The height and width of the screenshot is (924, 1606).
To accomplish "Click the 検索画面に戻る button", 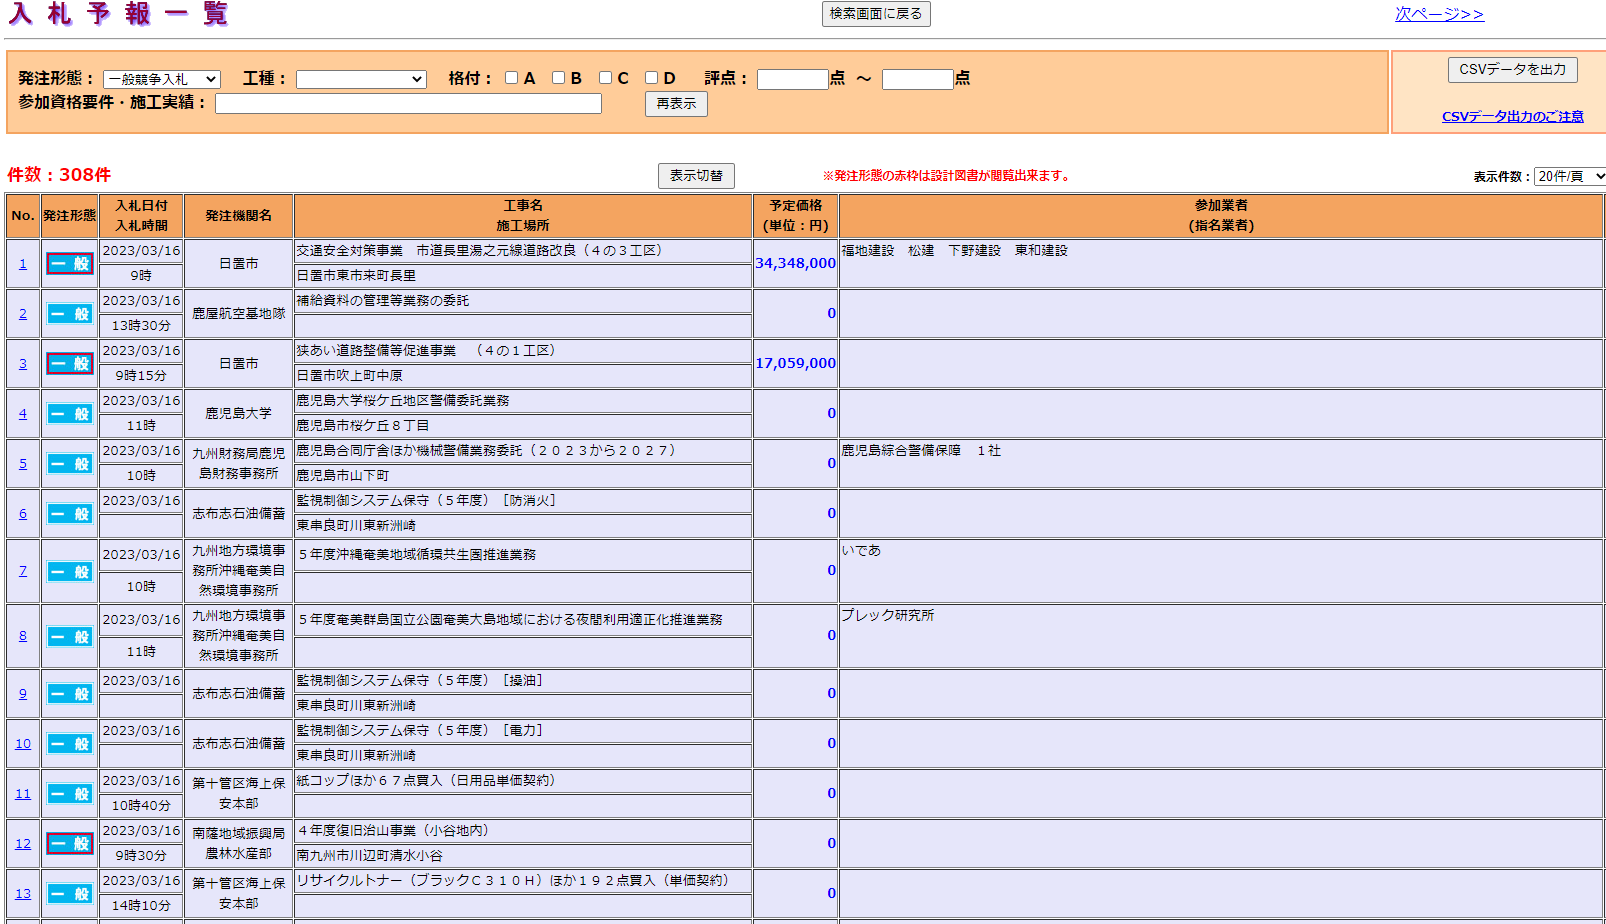I will pos(876,14).
